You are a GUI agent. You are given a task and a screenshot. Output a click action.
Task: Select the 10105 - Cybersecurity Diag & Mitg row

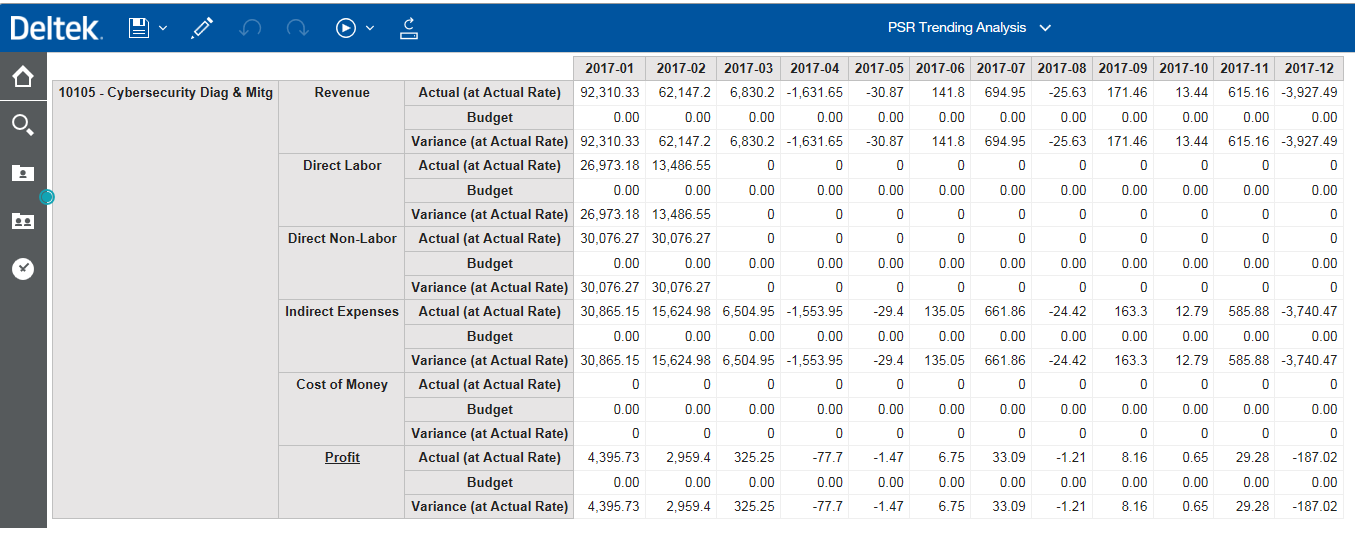(x=165, y=93)
